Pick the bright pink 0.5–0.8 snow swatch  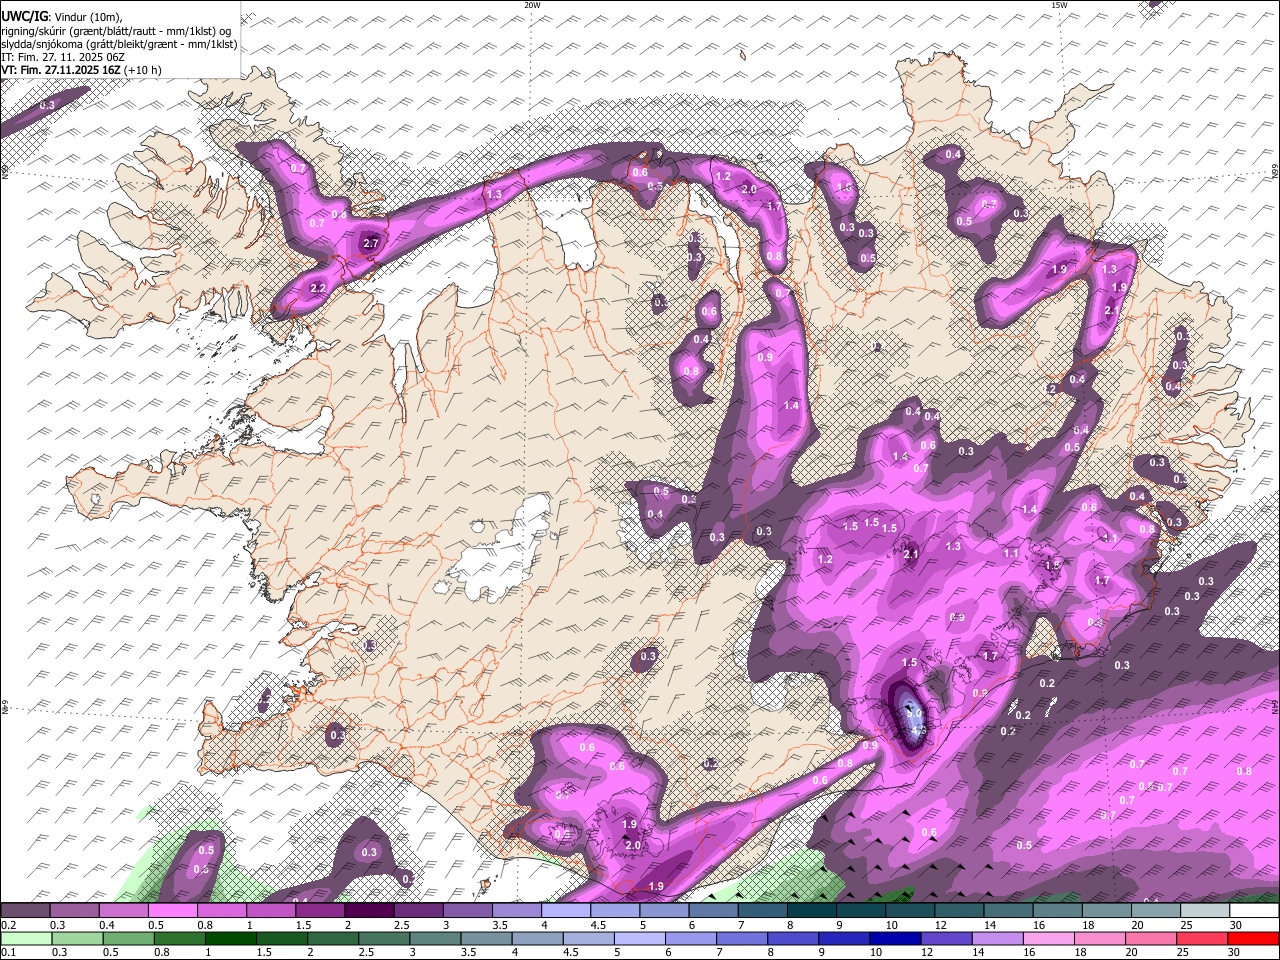click(172, 911)
